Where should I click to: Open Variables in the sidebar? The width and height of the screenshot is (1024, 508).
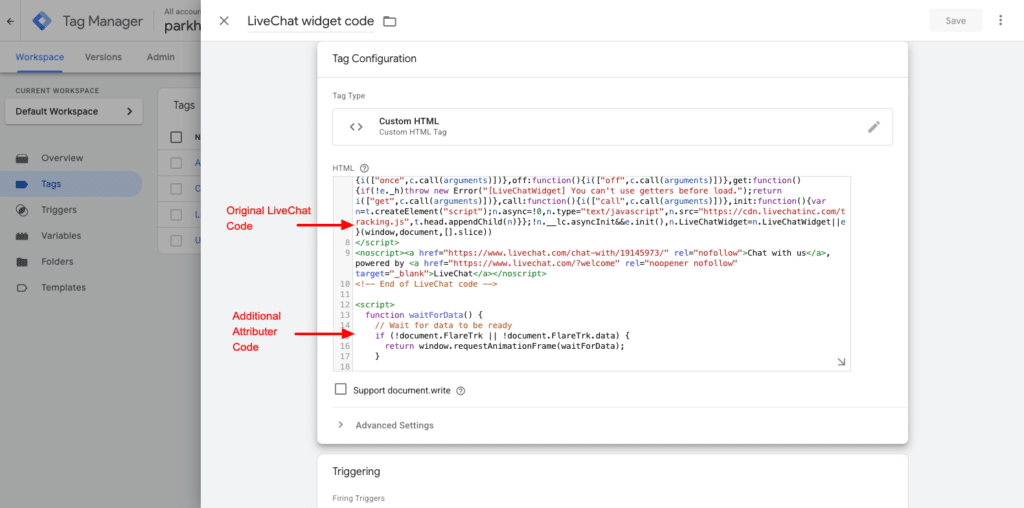pyautogui.click(x=61, y=236)
